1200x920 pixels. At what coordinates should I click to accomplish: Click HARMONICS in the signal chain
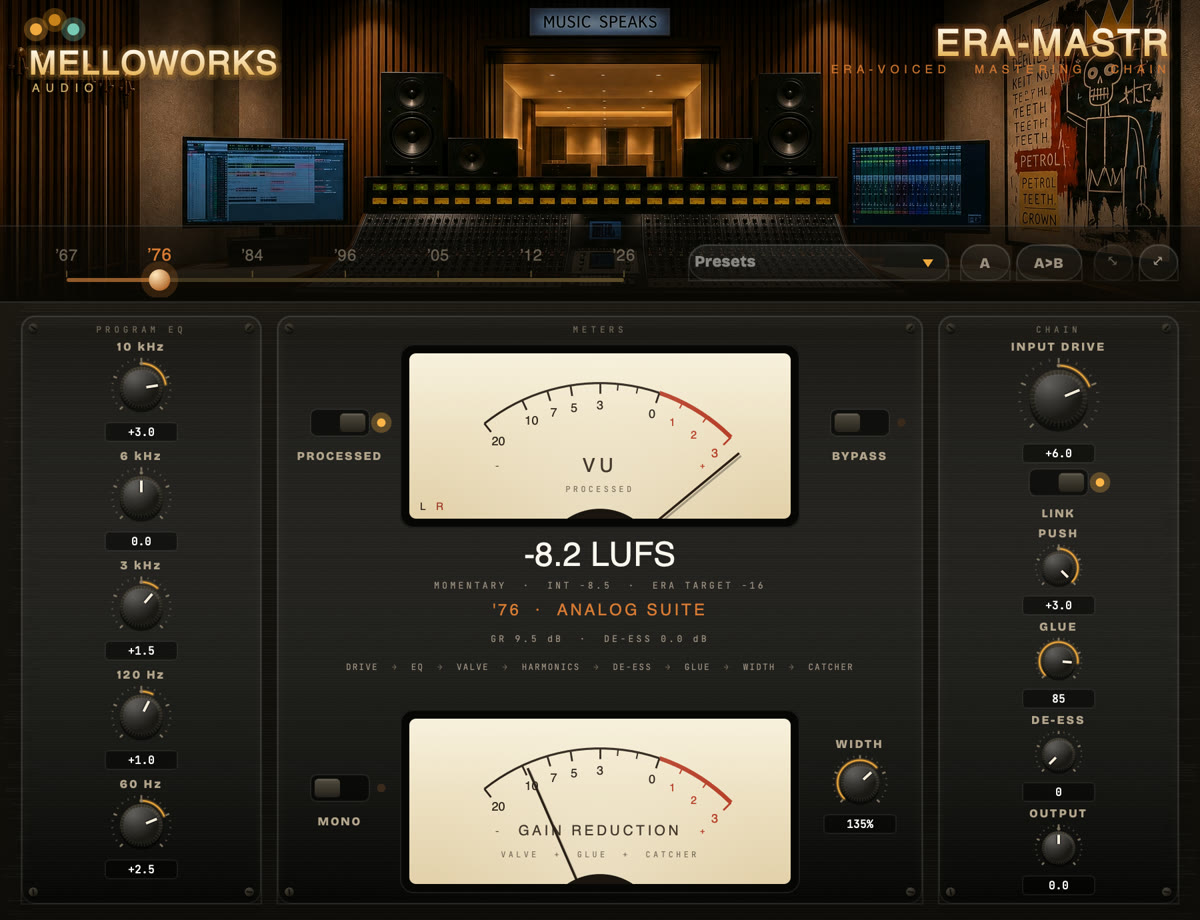click(550, 667)
